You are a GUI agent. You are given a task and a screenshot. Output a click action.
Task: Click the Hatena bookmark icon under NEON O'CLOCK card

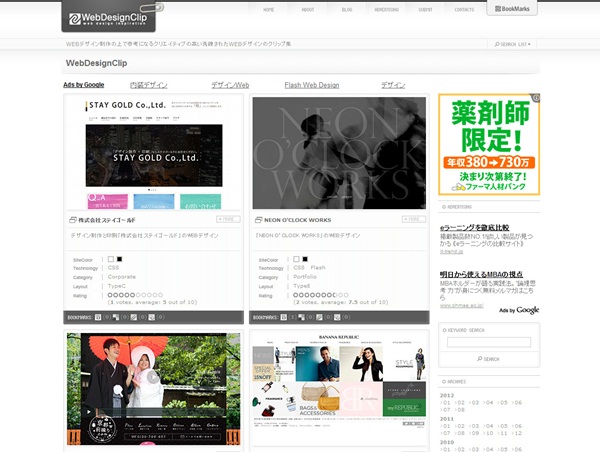[x=284, y=317]
